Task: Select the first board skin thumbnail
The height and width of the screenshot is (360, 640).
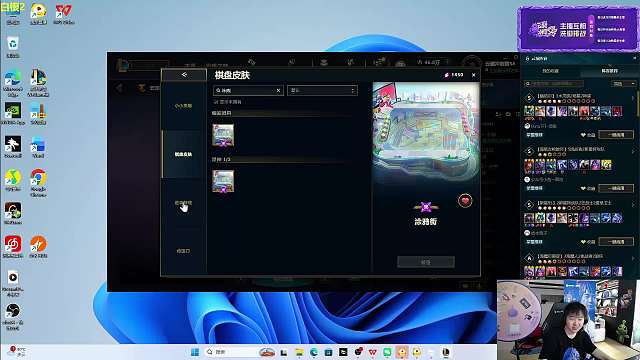Action: click(x=223, y=135)
